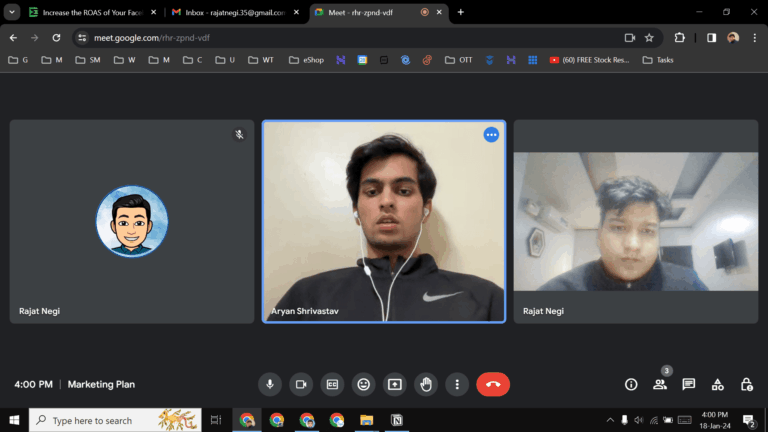The image size is (768, 432).
Task: Open more options in Meet controls
Action: pyautogui.click(x=457, y=384)
